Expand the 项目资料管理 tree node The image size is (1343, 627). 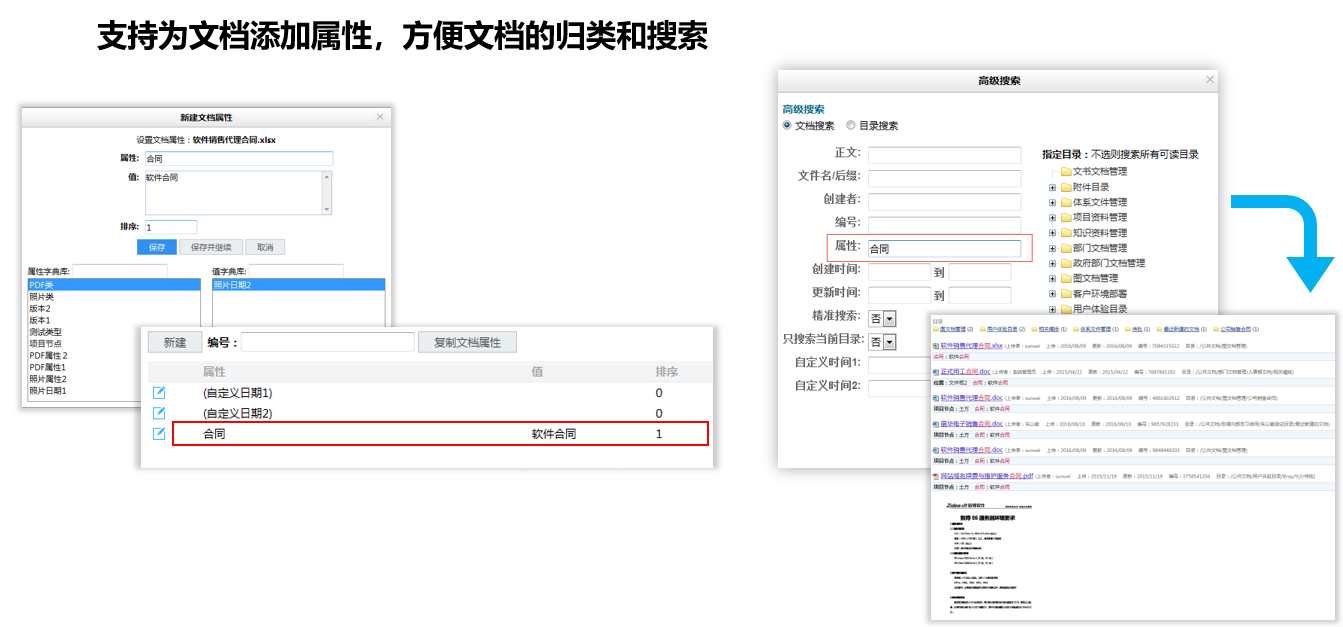click(x=1052, y=217)
